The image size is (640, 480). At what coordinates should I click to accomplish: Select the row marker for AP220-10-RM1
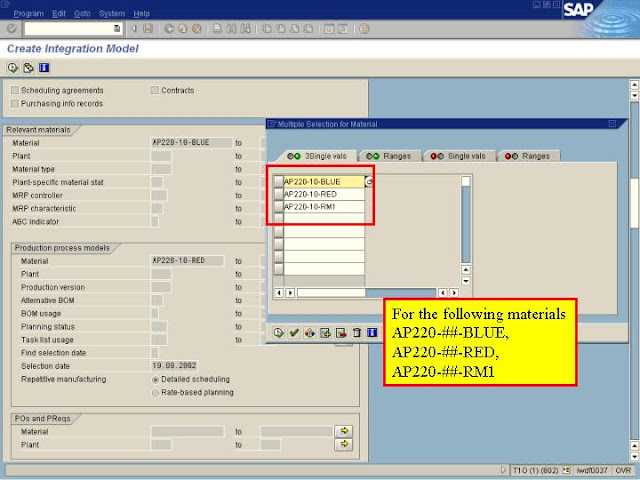(x=279, y=207)
